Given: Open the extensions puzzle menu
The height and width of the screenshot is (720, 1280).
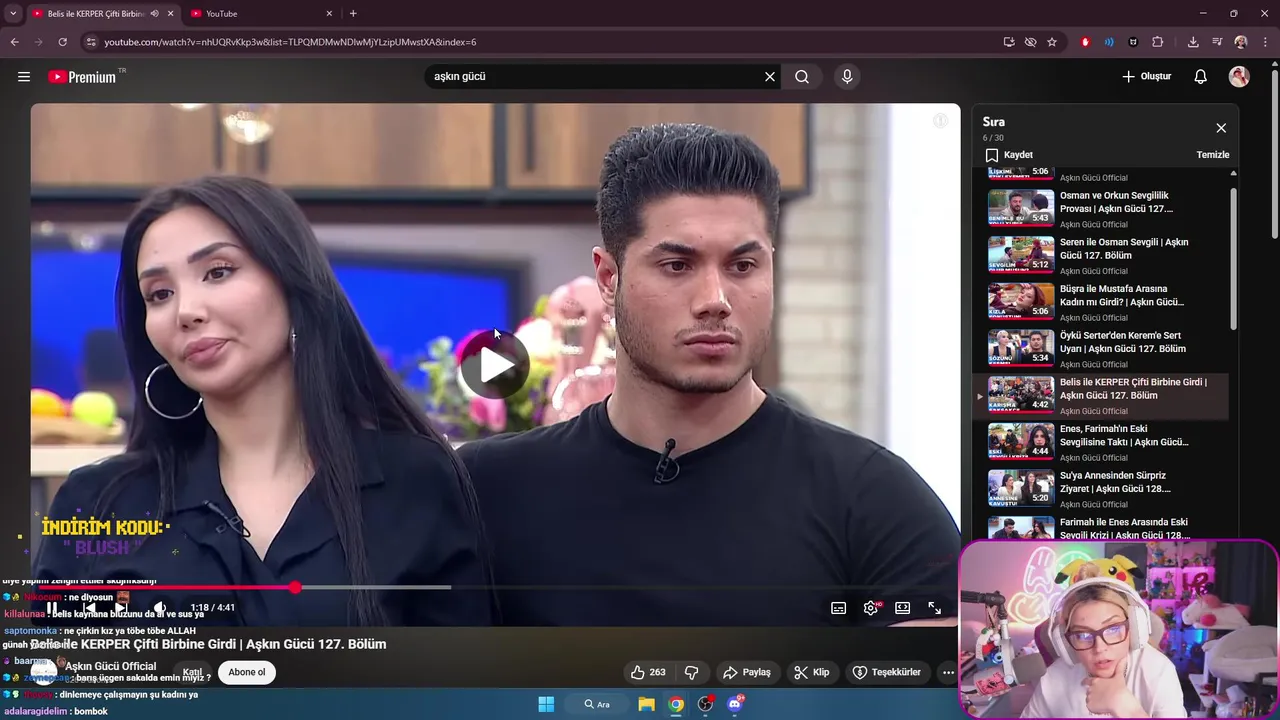Looking at the screenshot, I should [x=1158, y=42].
